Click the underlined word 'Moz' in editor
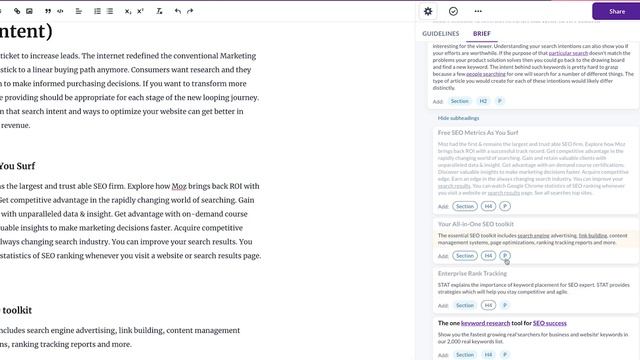 [179, 186]
